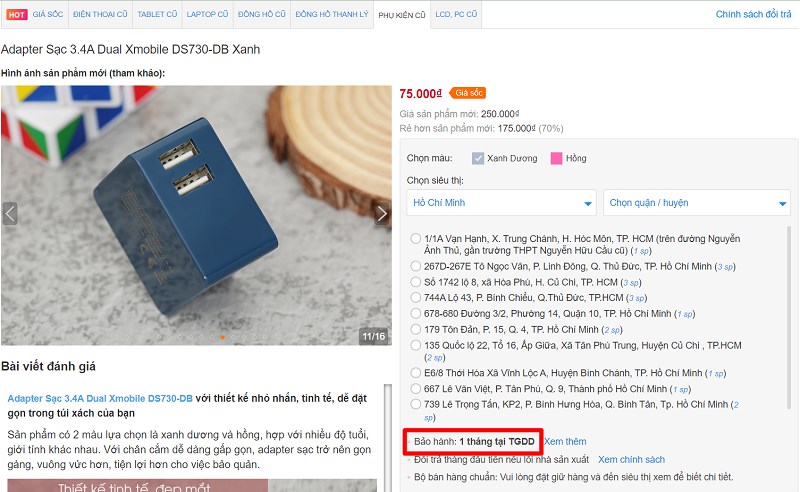Open the ĐIỆN THOẠI CŨ tab
Viewport: 800px width, 492px height.
[100, 14]
